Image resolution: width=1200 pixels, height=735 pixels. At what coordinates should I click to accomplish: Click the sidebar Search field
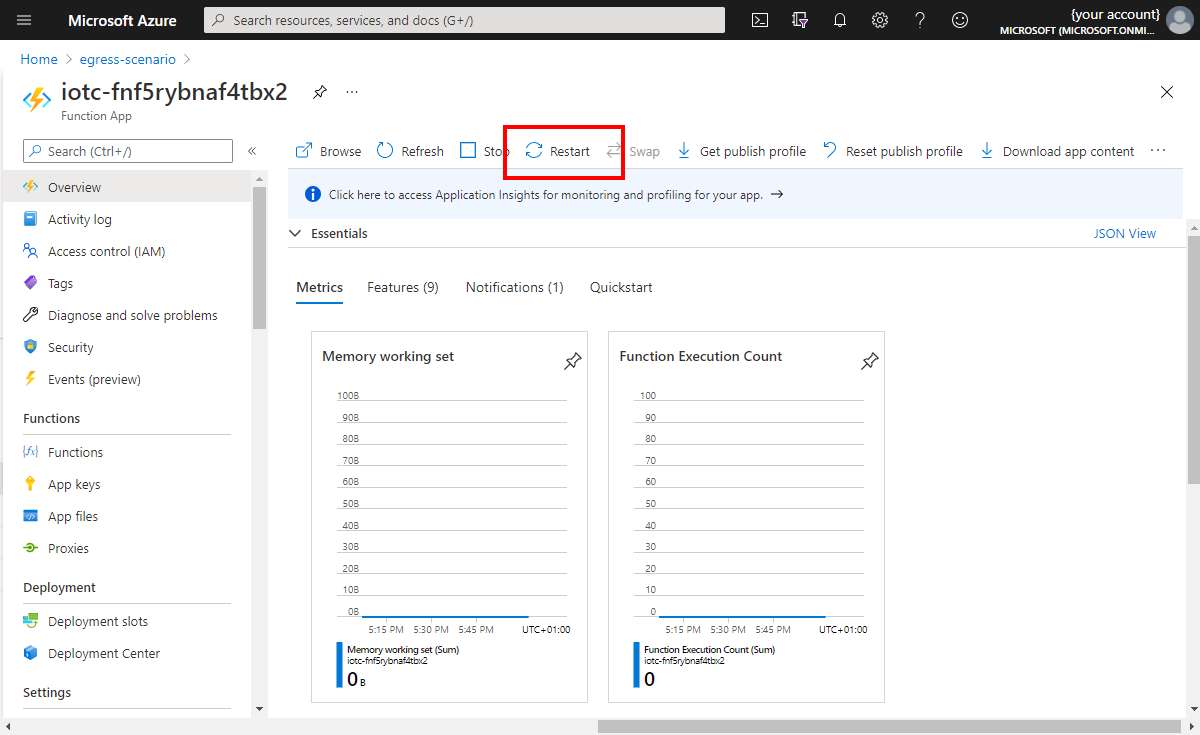coord(128,151)
